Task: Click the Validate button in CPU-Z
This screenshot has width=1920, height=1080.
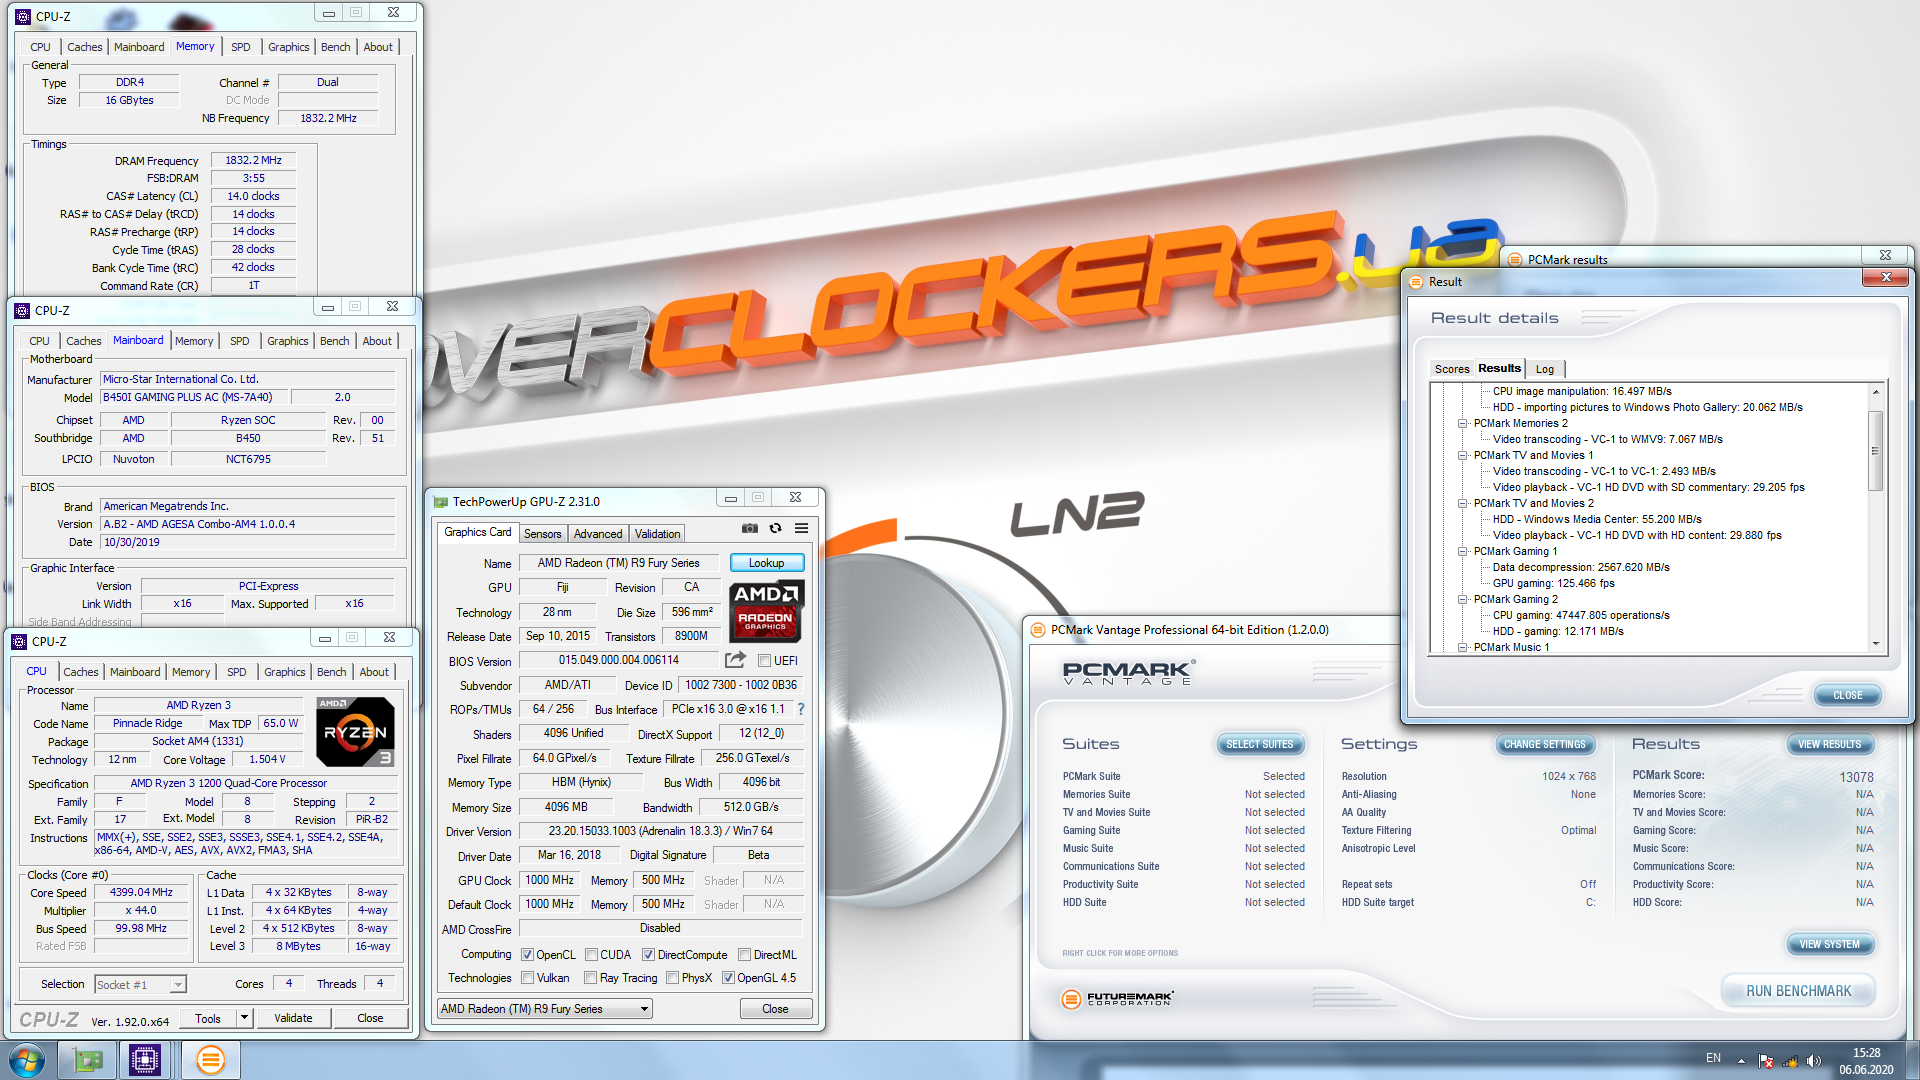Action: coord(293,1018)
